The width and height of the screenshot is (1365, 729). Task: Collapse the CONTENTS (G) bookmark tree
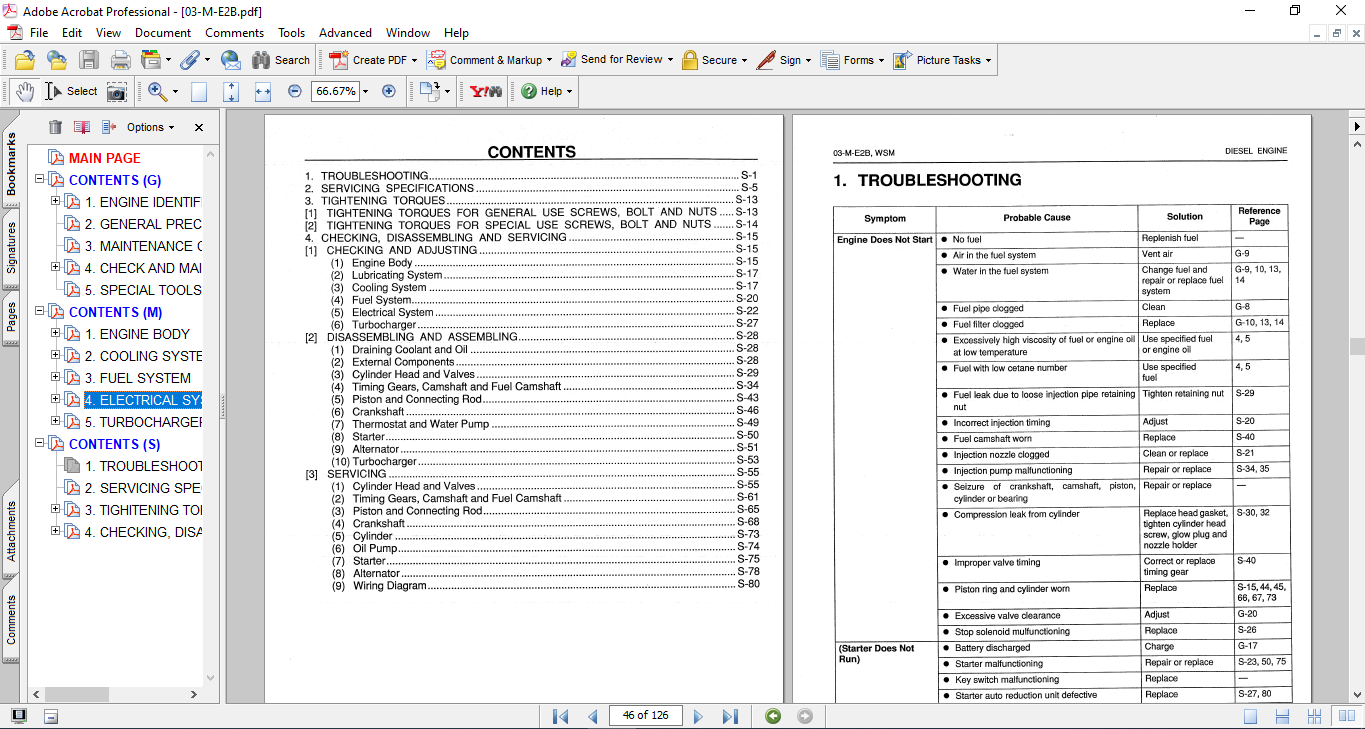pos(40,180)
